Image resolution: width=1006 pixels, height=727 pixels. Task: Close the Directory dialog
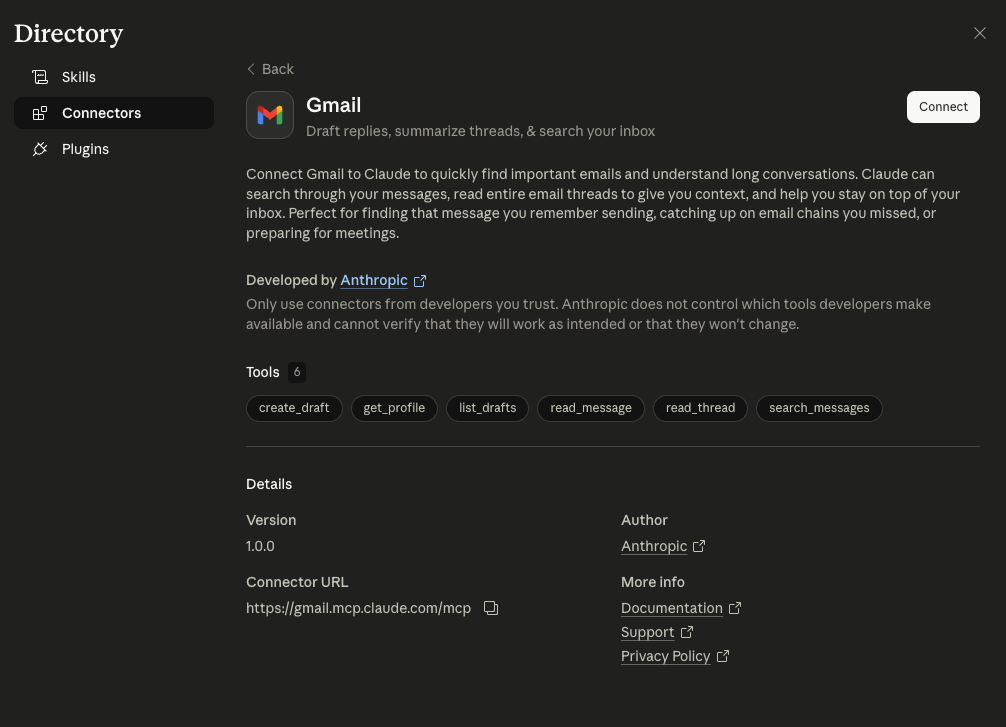click(x=980, y=33)
